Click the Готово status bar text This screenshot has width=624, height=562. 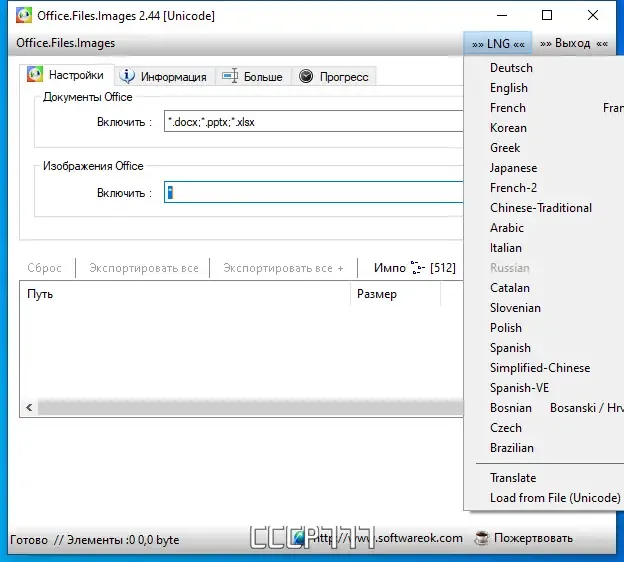(29, 540)
